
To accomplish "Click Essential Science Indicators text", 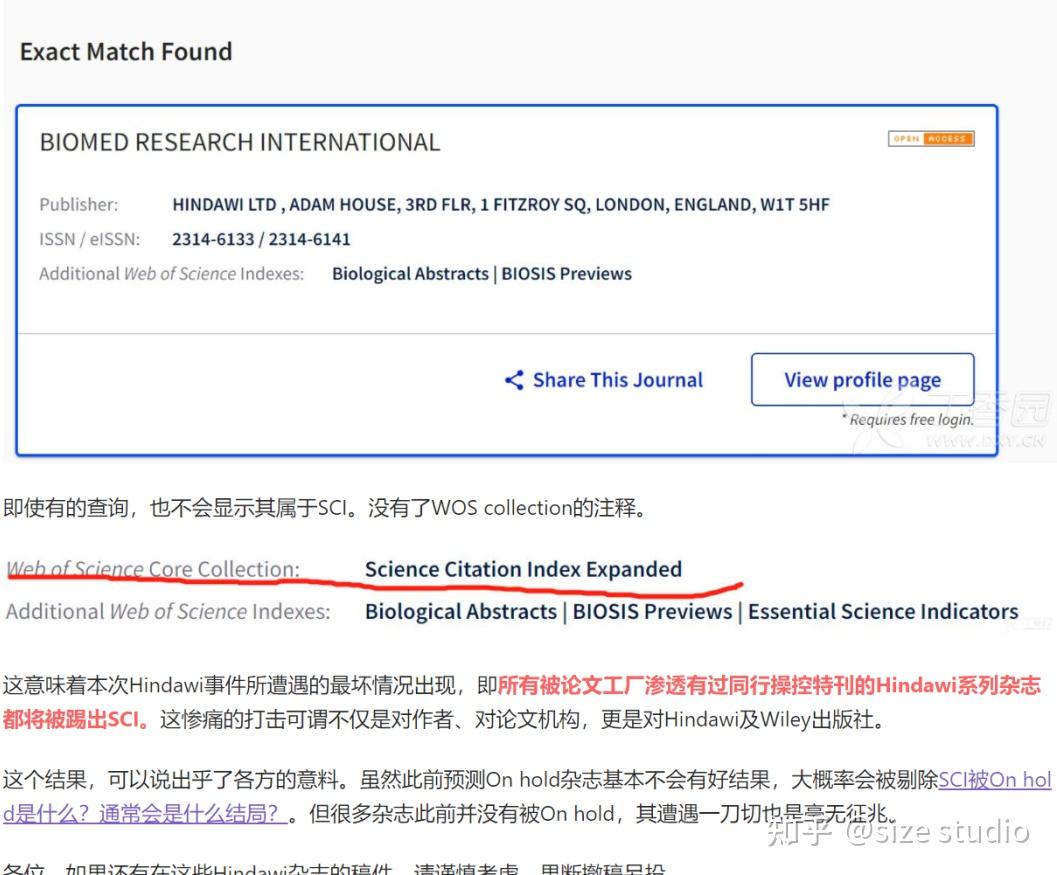I will [883, 611].
